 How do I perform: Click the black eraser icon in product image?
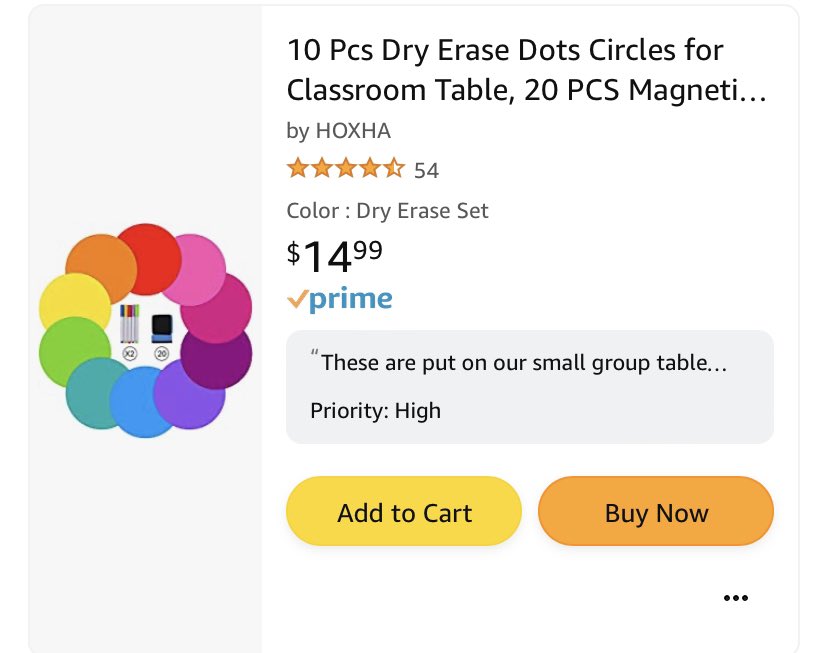click(x=162, y=325)
